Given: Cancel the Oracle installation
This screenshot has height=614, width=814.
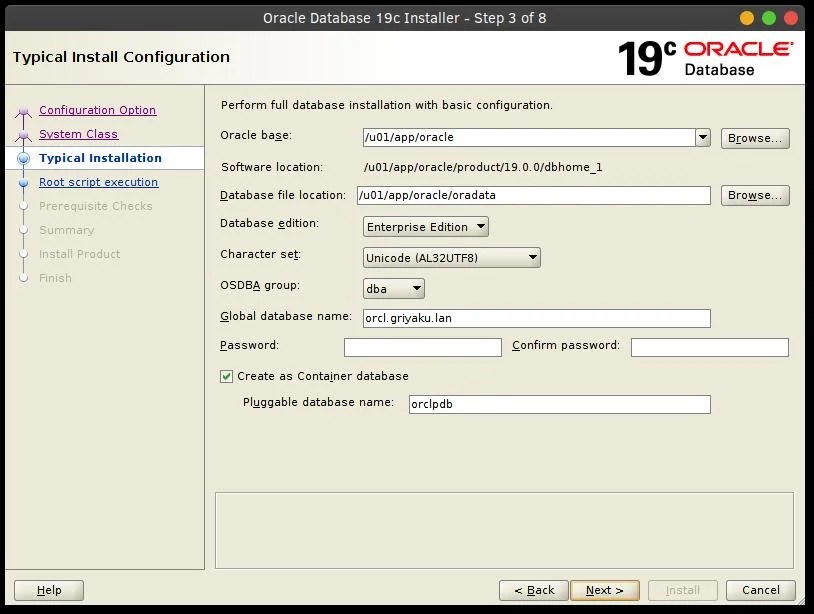Looking at the screenshot, I should coord(760,590).
